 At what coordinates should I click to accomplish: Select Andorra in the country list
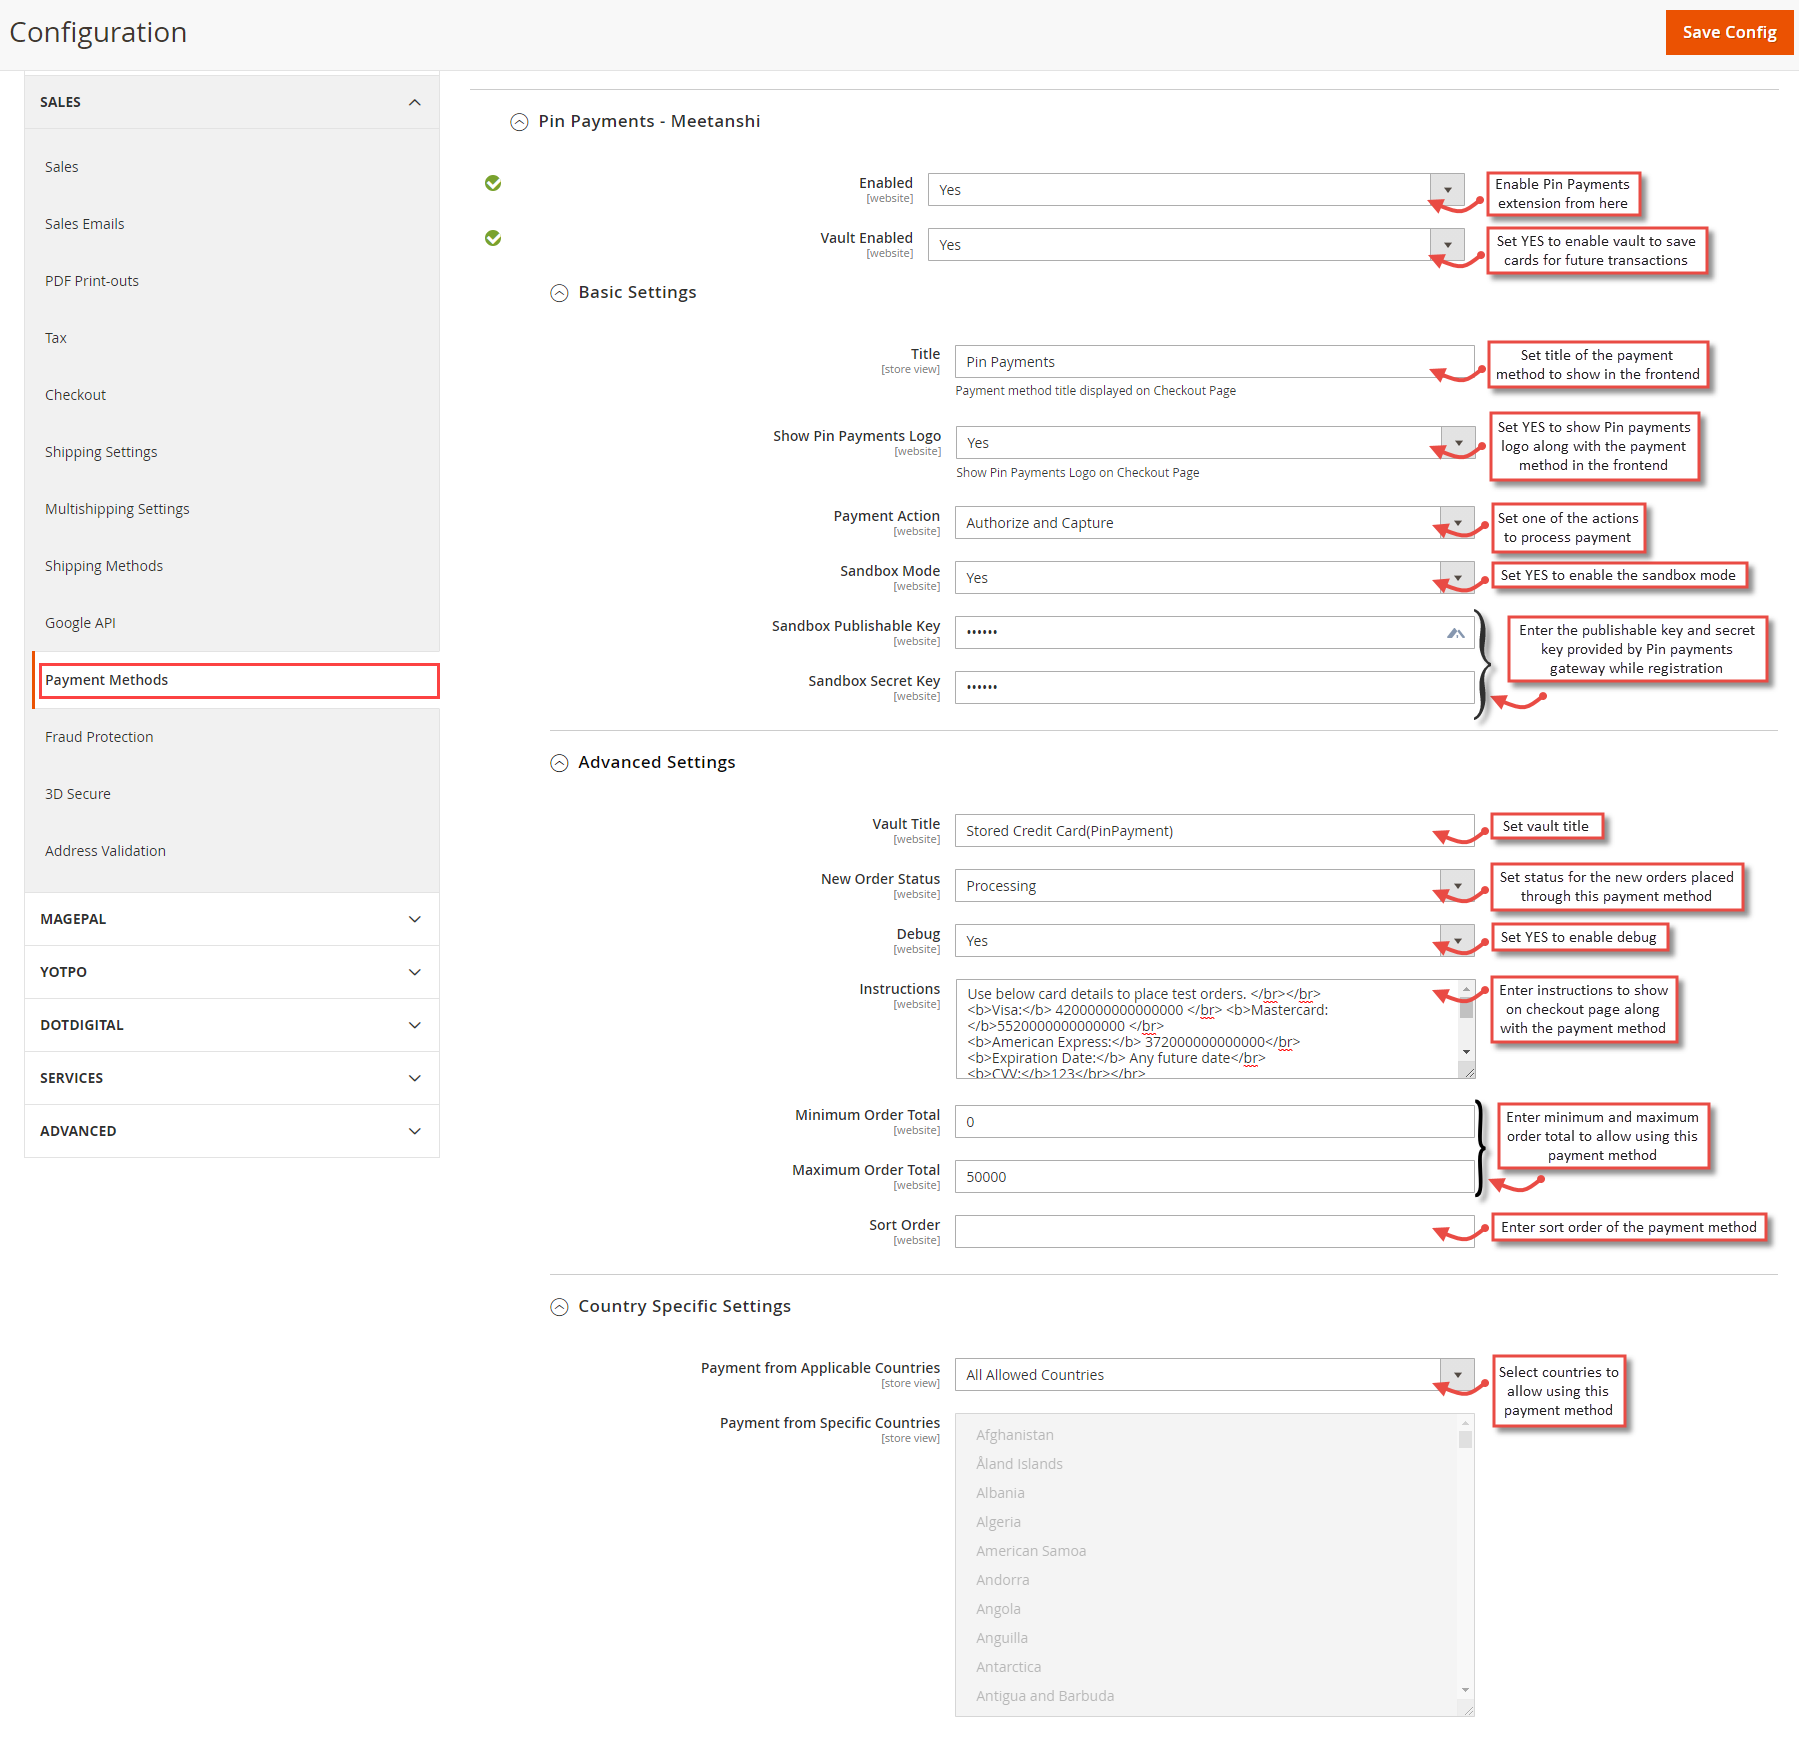[x=1002, y=1580]
